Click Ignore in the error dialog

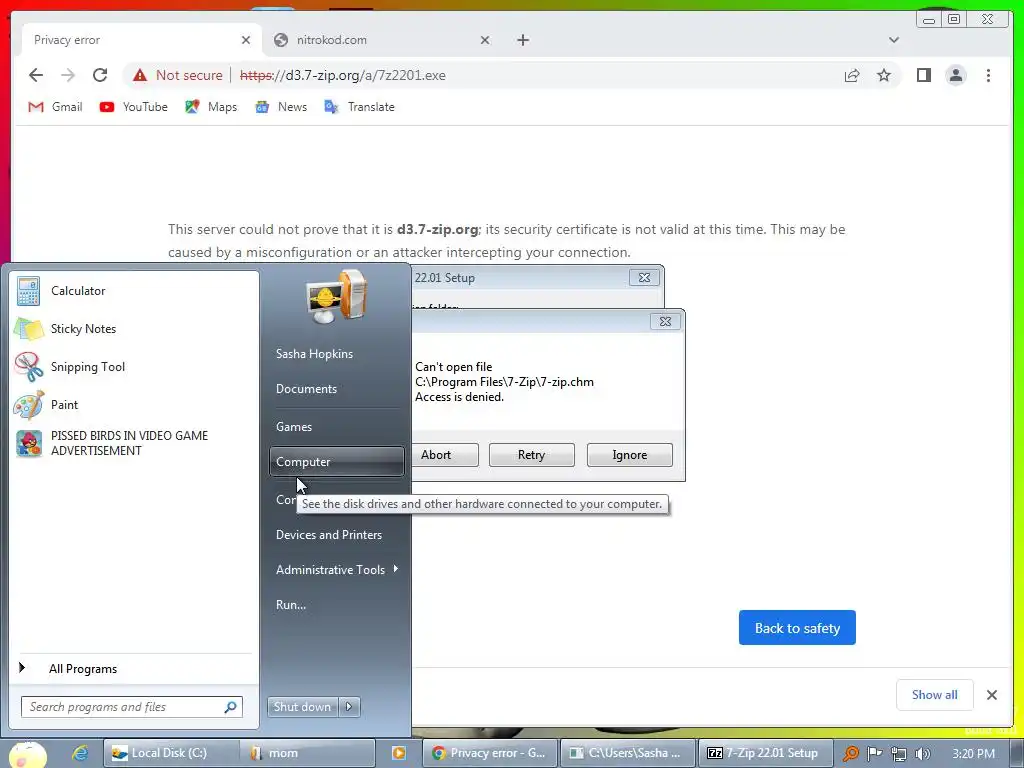click(630, 455)
